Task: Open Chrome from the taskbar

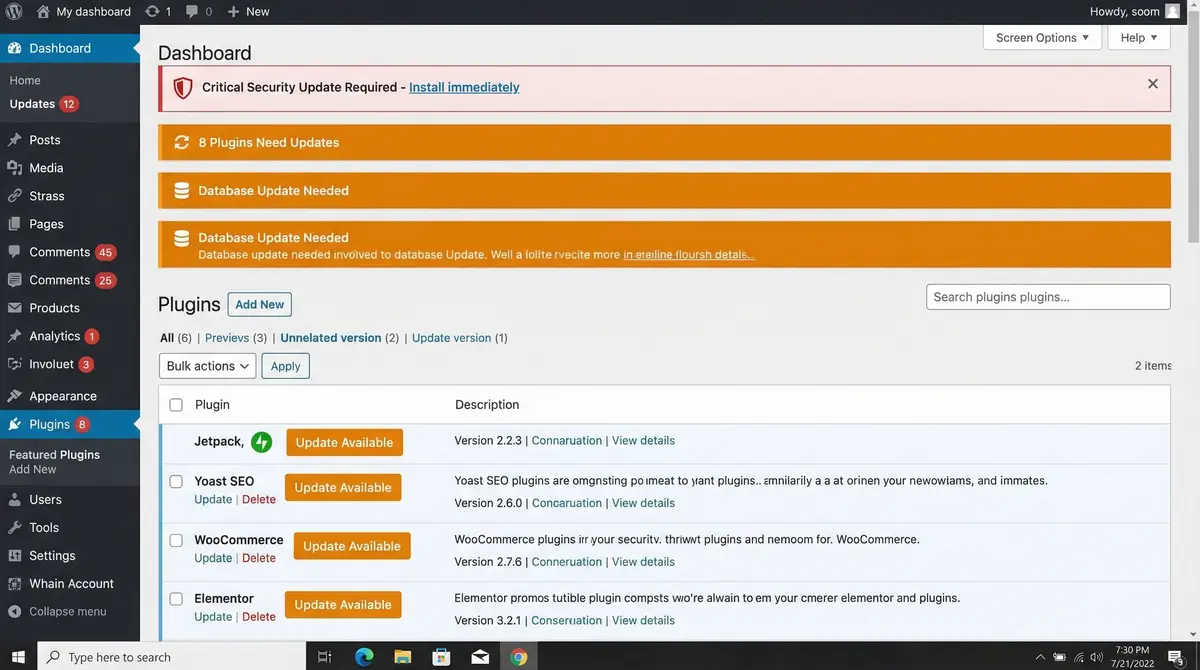Action: (x=518, y=657)
